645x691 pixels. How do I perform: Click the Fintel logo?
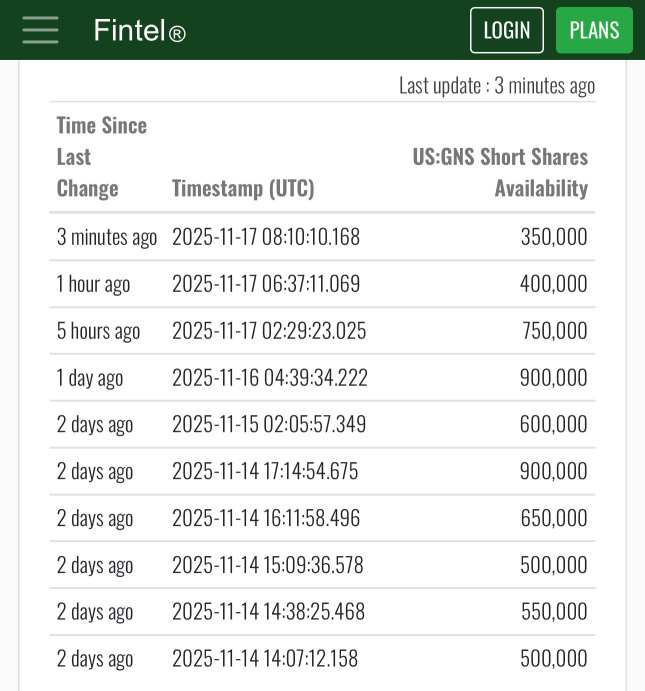(139, 31)
